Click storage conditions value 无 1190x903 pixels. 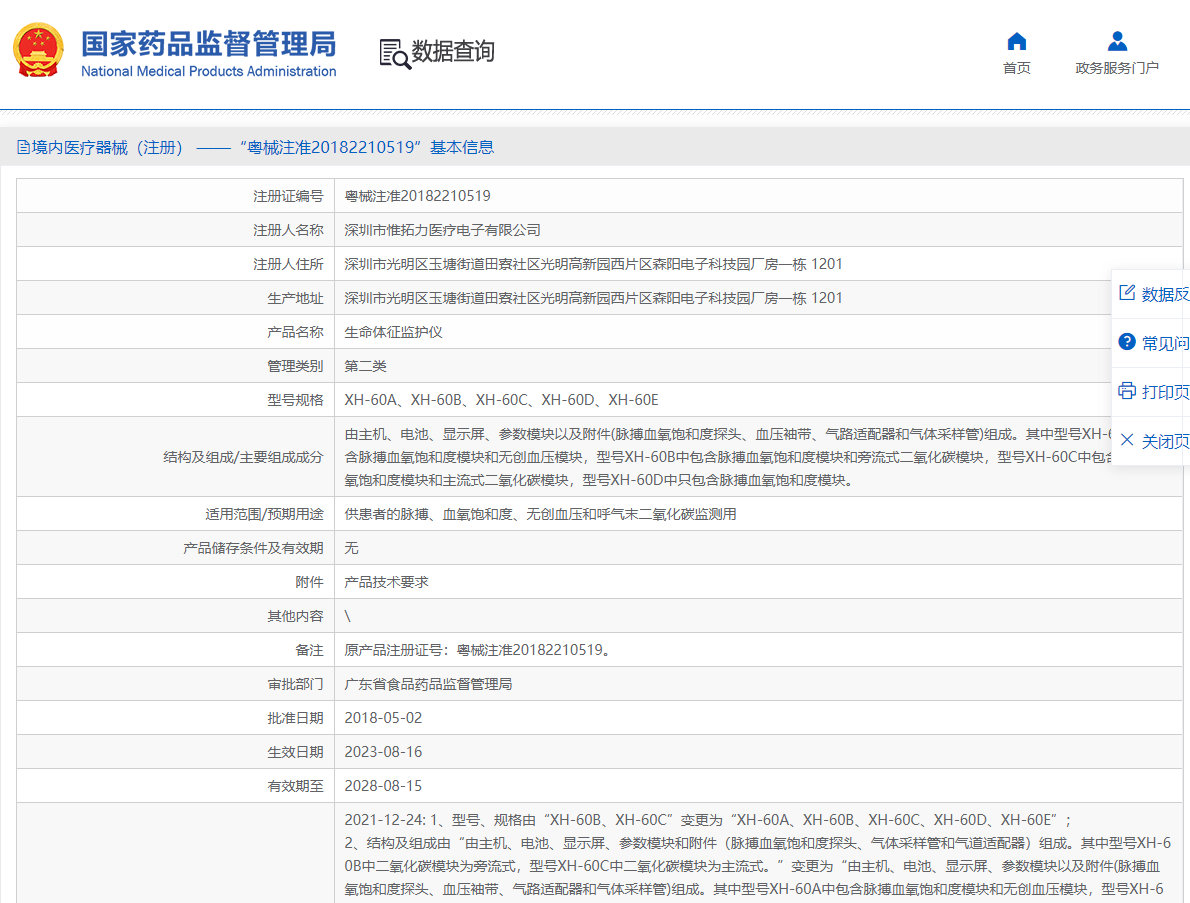tap(351, 548)
